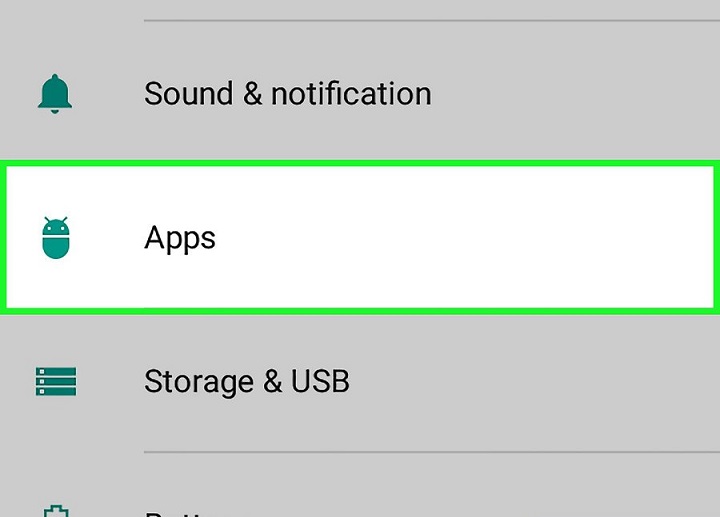Tap the bell icon for Sound & notification
This screenshot has width=720, height=517.
[x=55, y=94]
